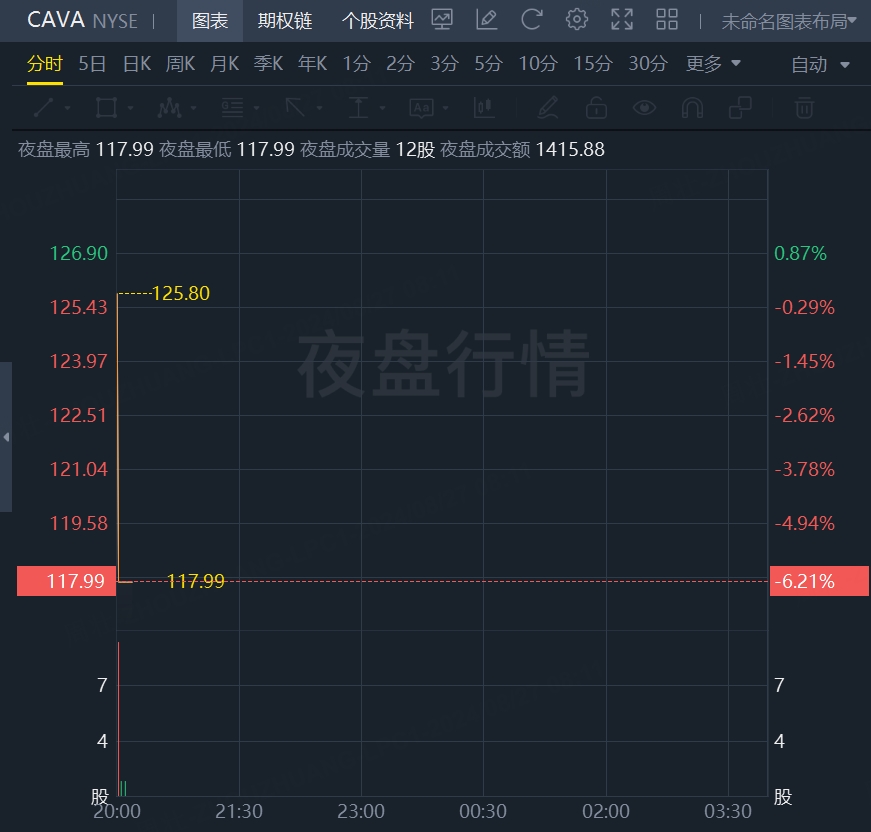The image size is (871, 832).
Task: Select 分时 timeframe
Action: point(45,64)
